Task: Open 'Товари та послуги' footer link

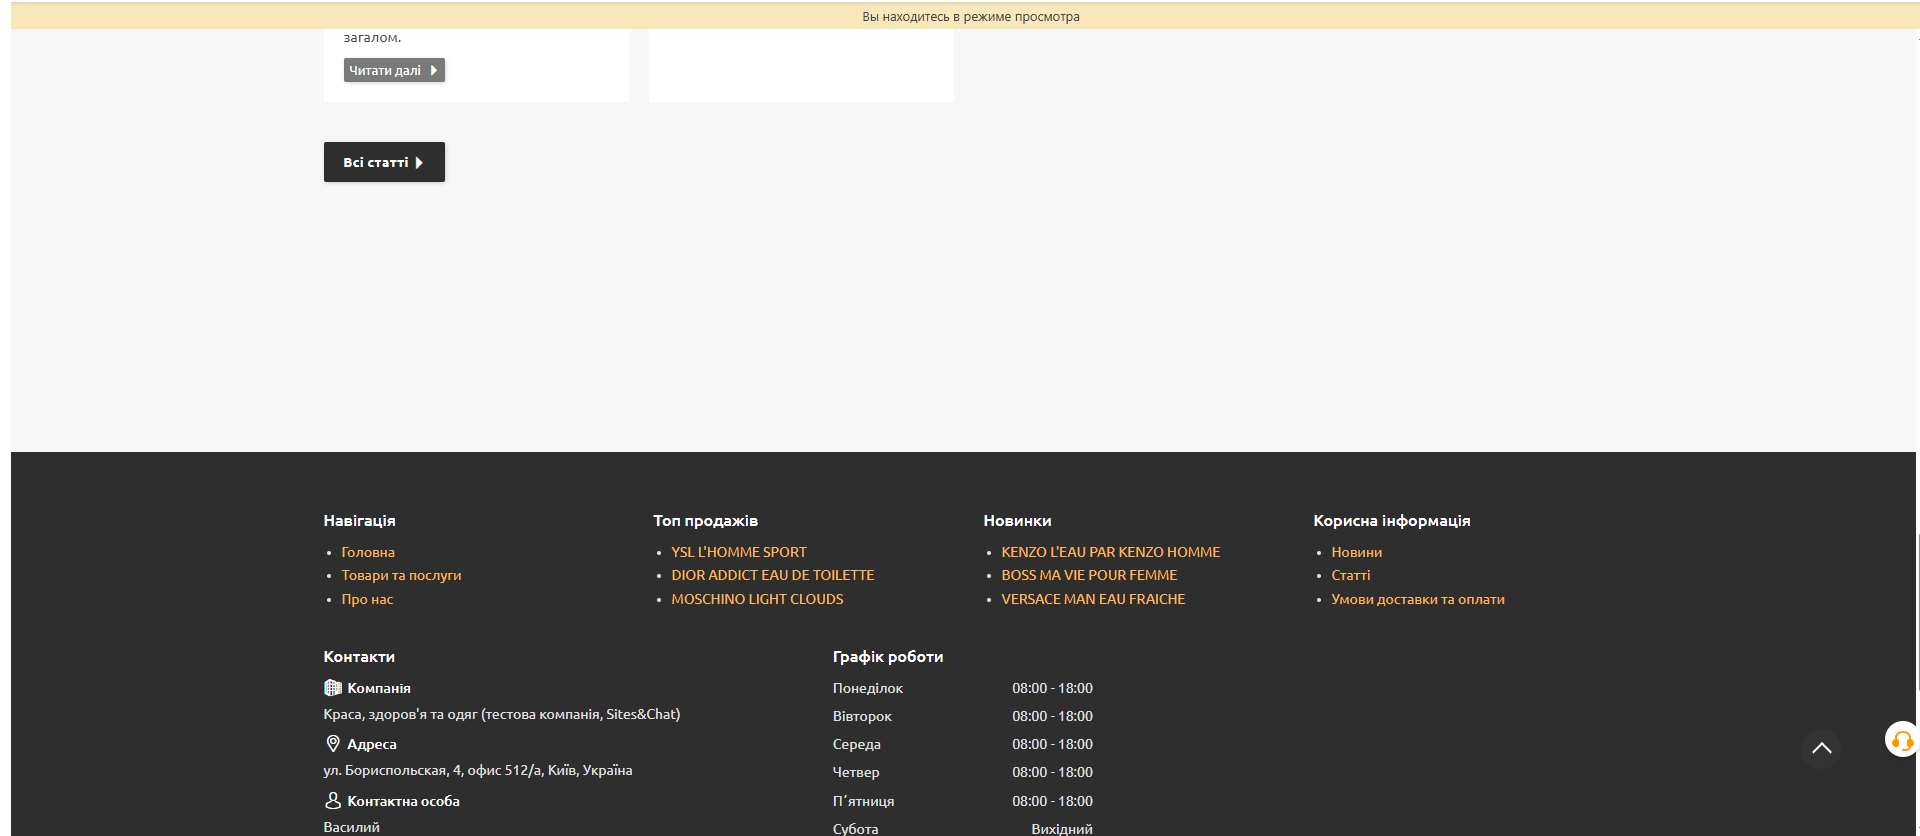Action: [x=401, y=575]
